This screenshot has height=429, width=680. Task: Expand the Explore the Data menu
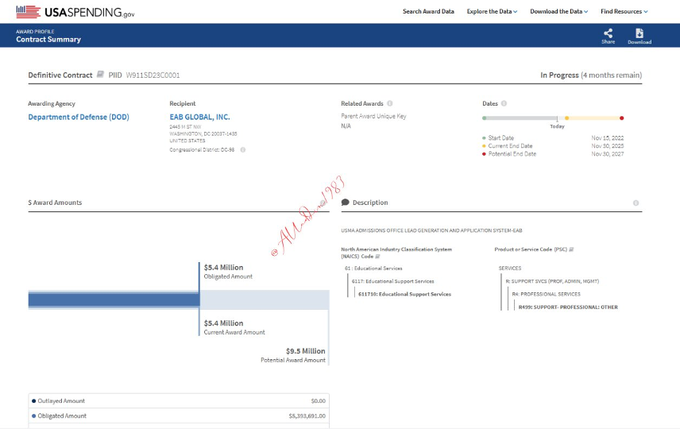[x=492, y=11]
